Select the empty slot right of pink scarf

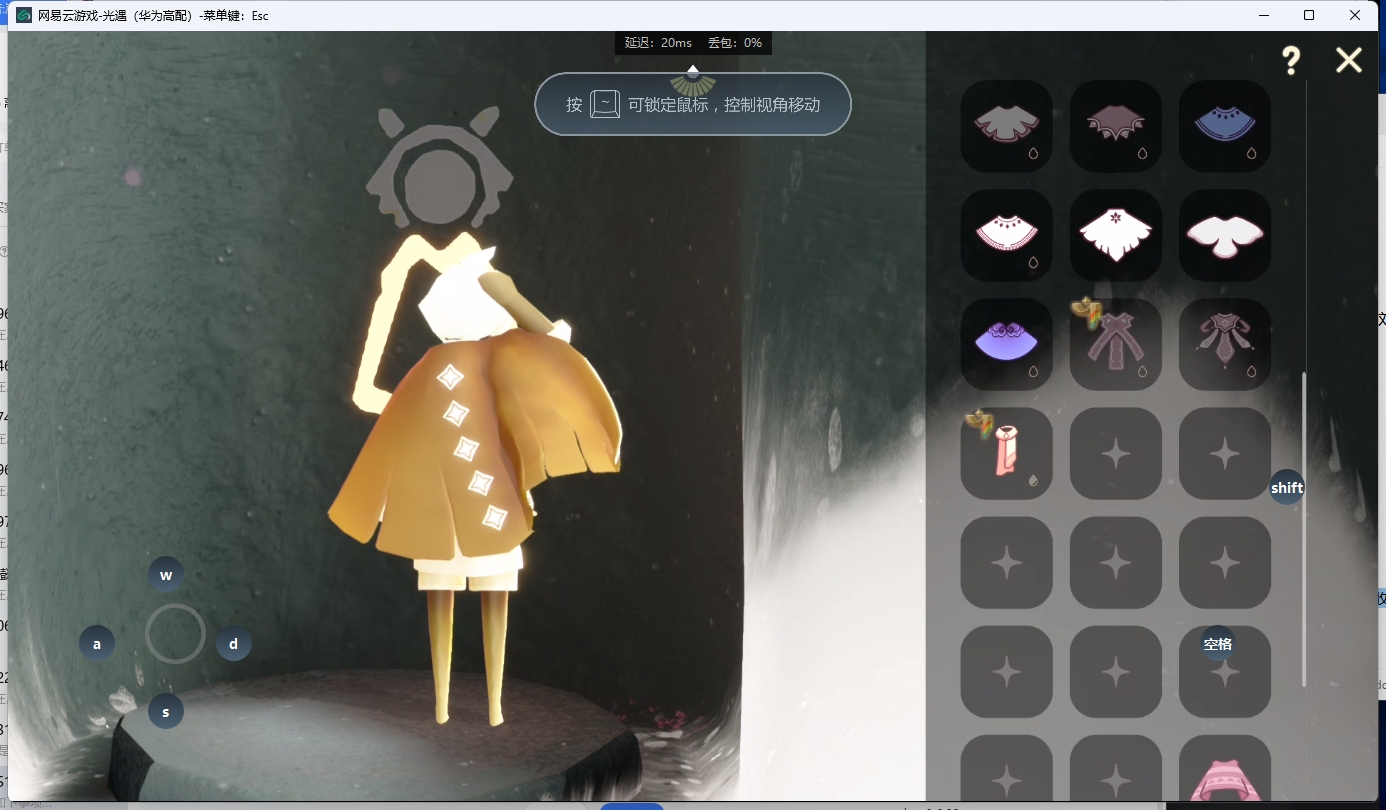pos(1115,453)
